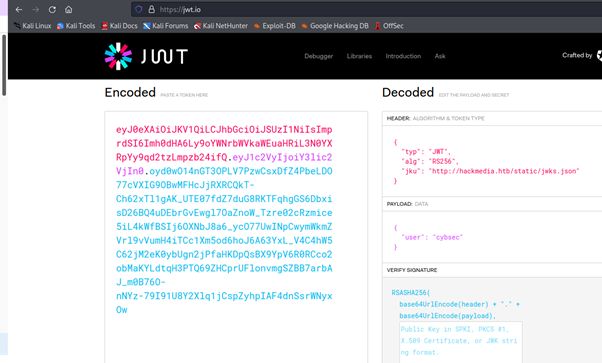The width and height of the screenshot is (602, 363).
Task: Open the Kali Docs bookmark
Action: pyautogui.click(x=119, y=26)
